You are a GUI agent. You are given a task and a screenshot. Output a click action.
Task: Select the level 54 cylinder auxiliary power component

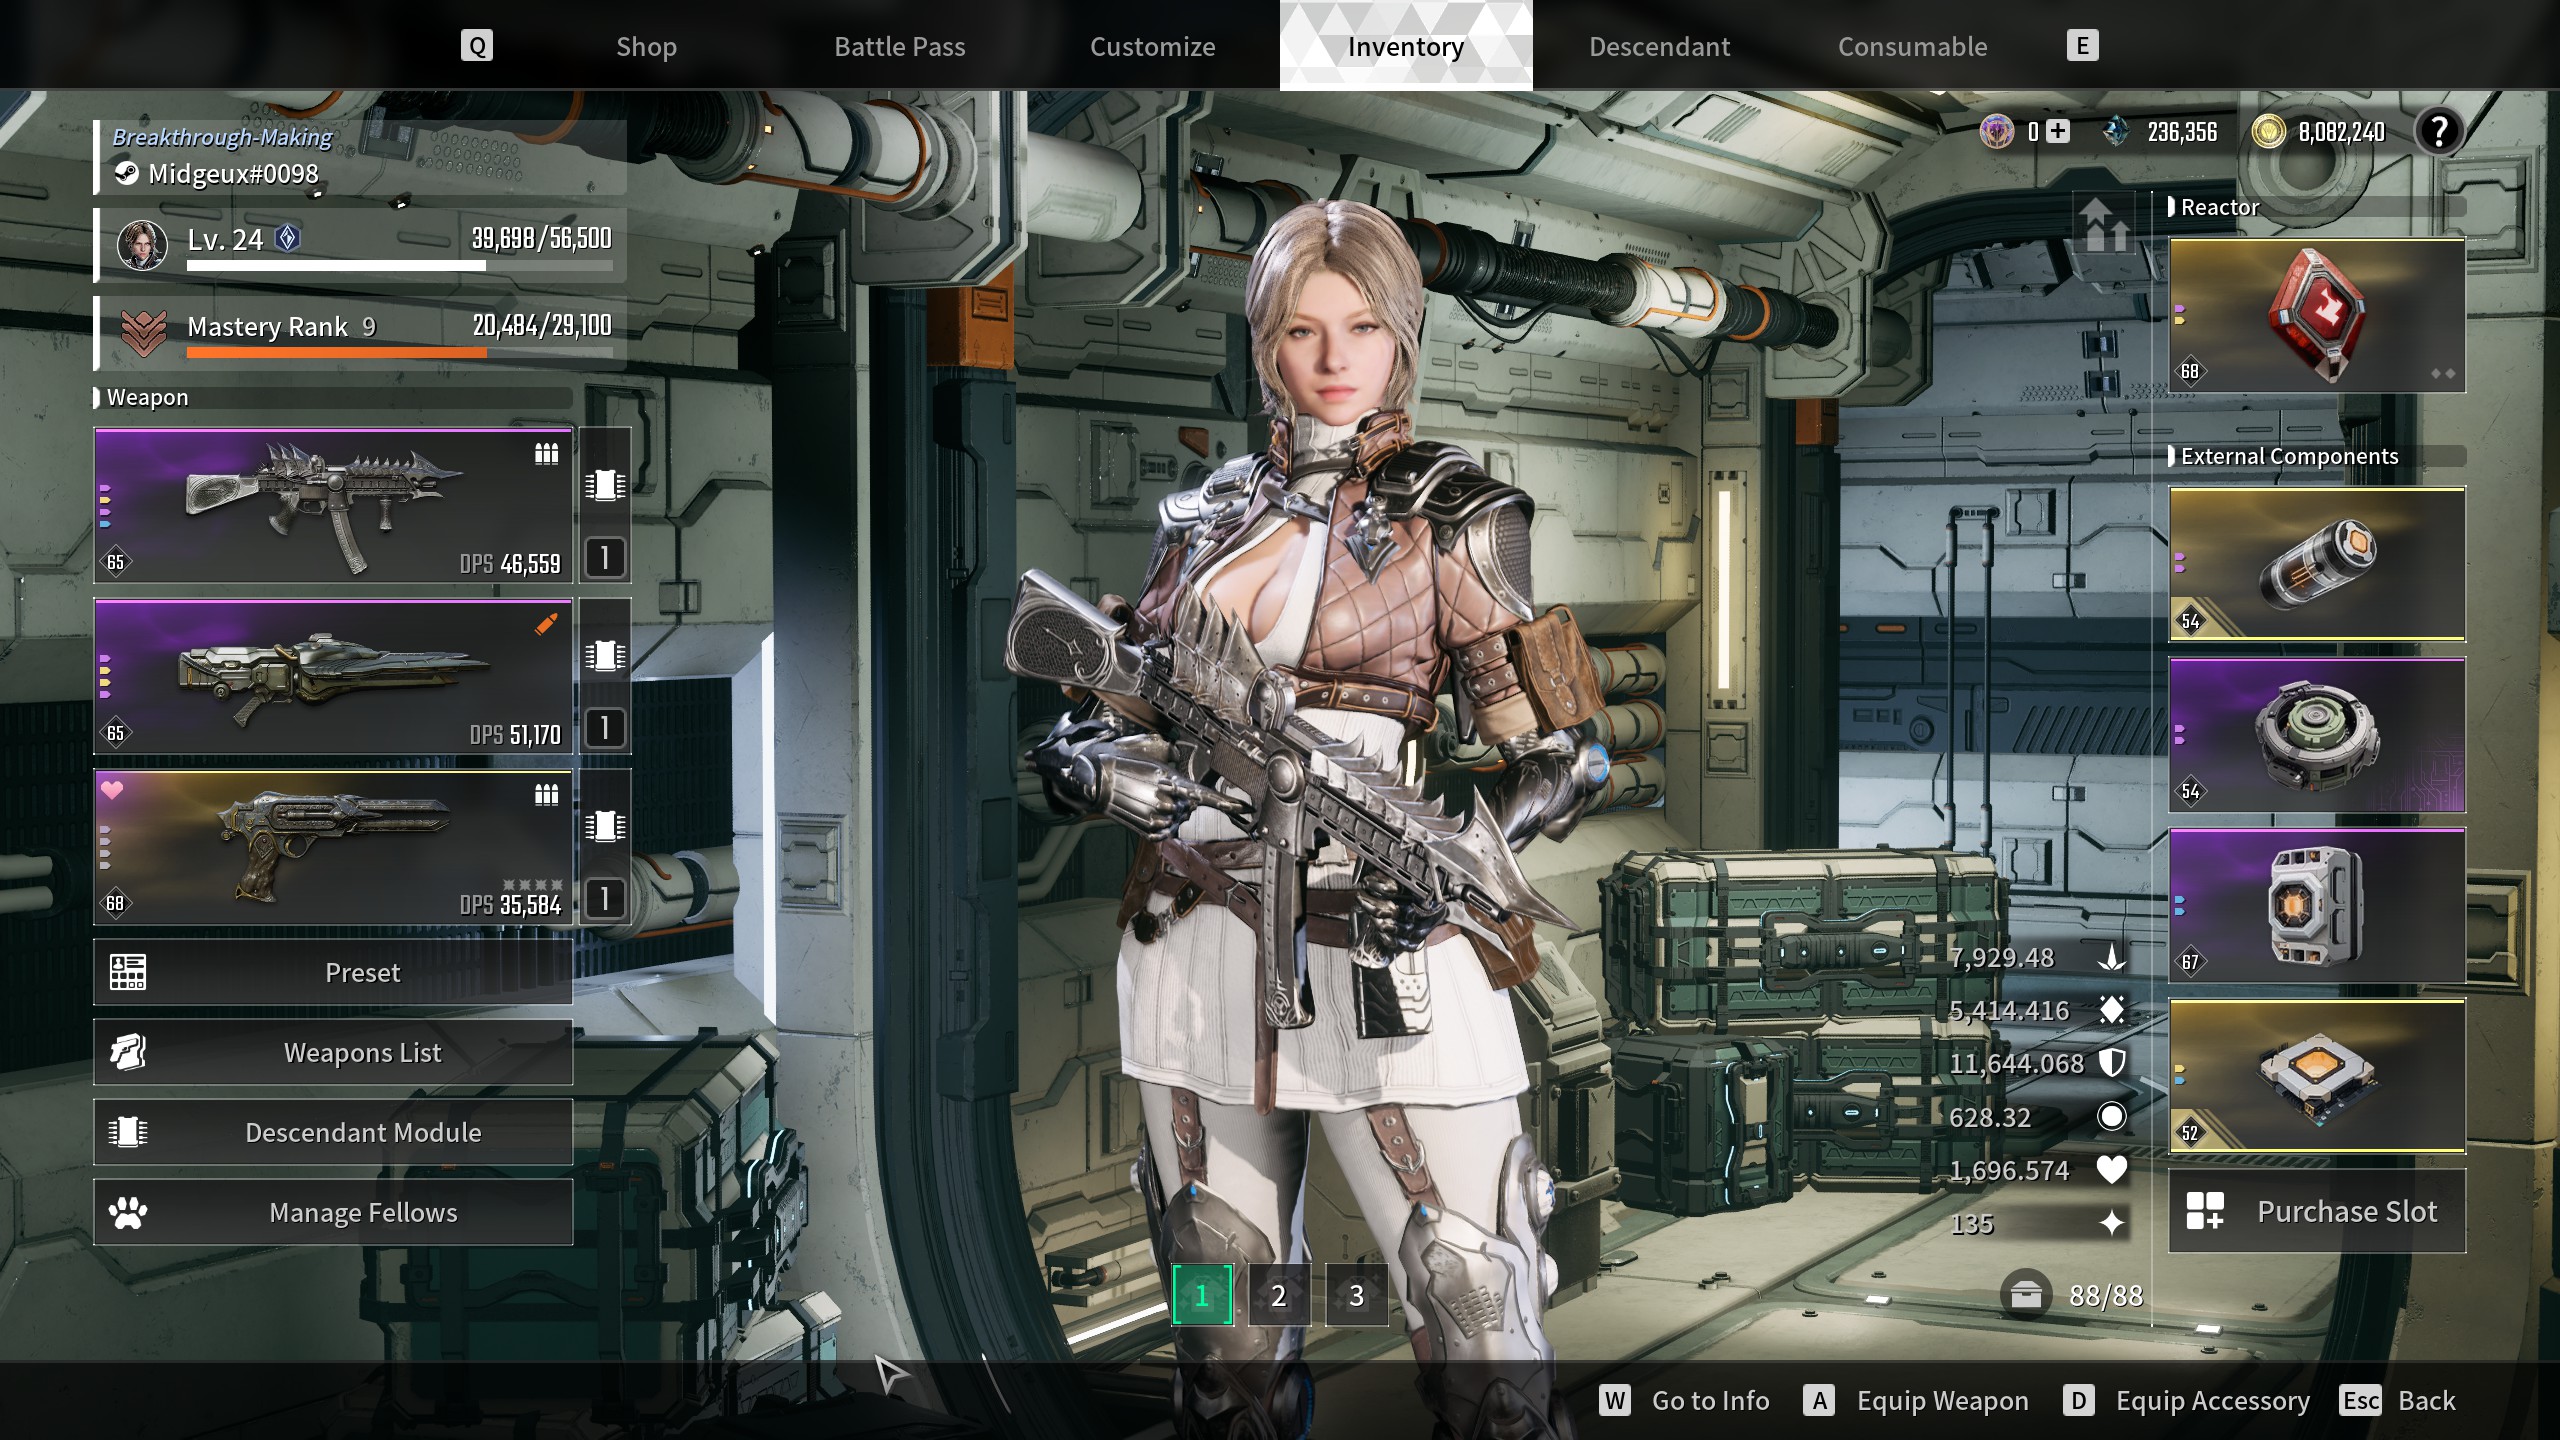tap(2317, 564)
